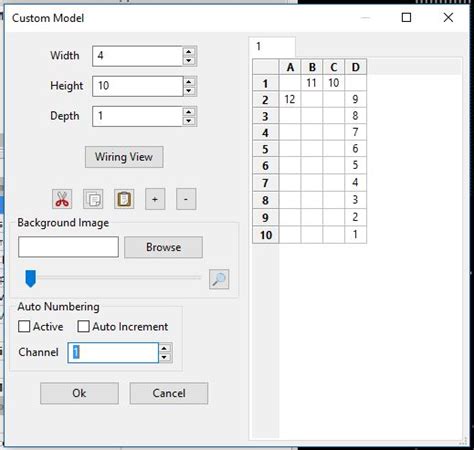Browse for a background image

coord(163,247)
